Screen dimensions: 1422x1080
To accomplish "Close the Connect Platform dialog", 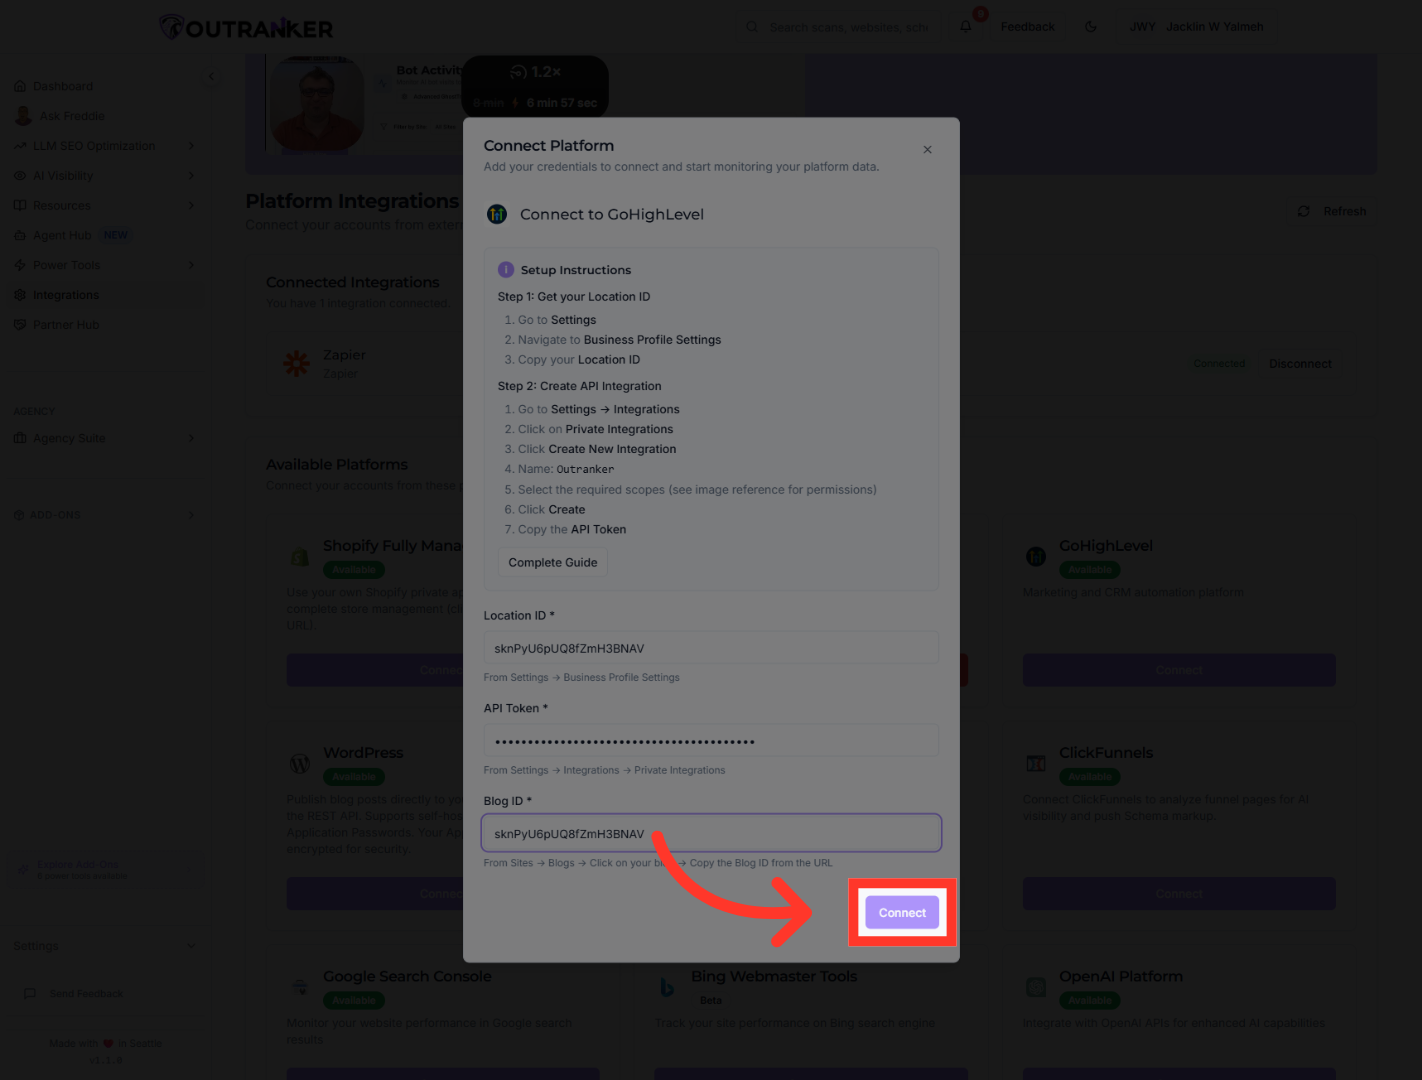I will coord(927,150).
